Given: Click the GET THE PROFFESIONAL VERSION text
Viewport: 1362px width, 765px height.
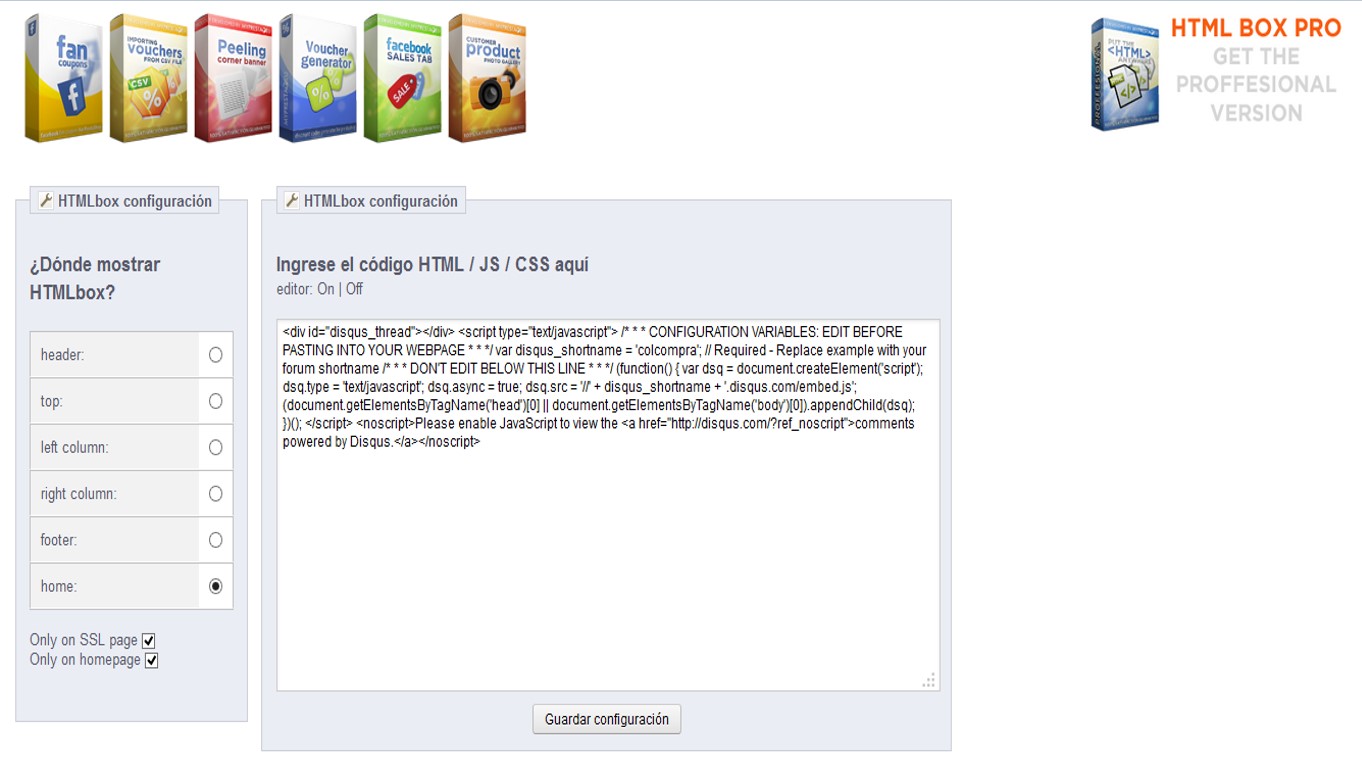Looking at the screenshot, I should point(1256,85).
